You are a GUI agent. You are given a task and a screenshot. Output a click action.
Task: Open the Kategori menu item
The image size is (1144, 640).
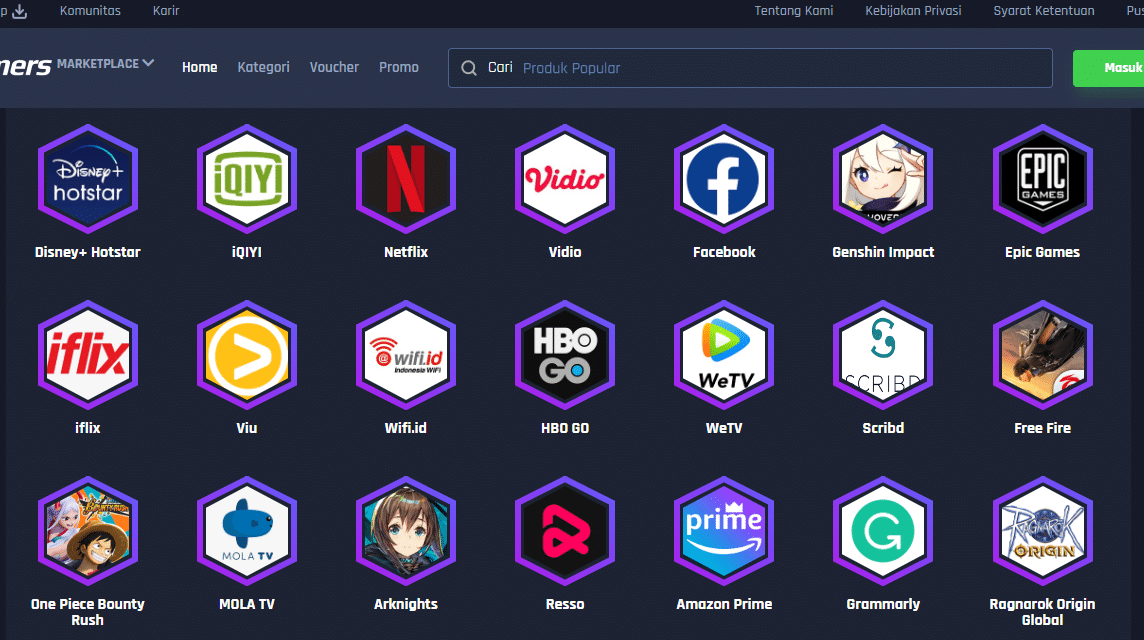click(x=263, y=67)
